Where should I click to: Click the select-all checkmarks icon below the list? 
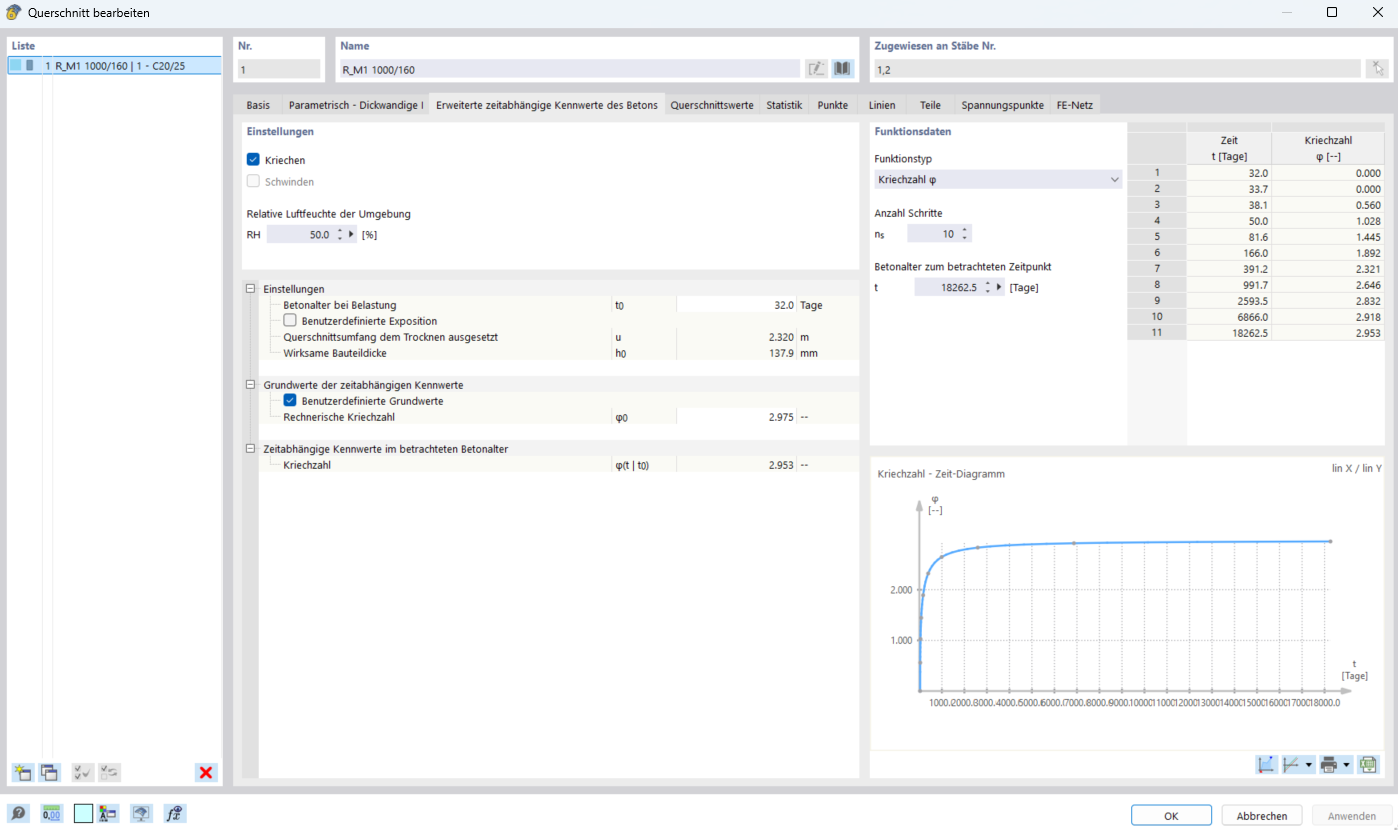pyautogui.click(x=83, y=772)
